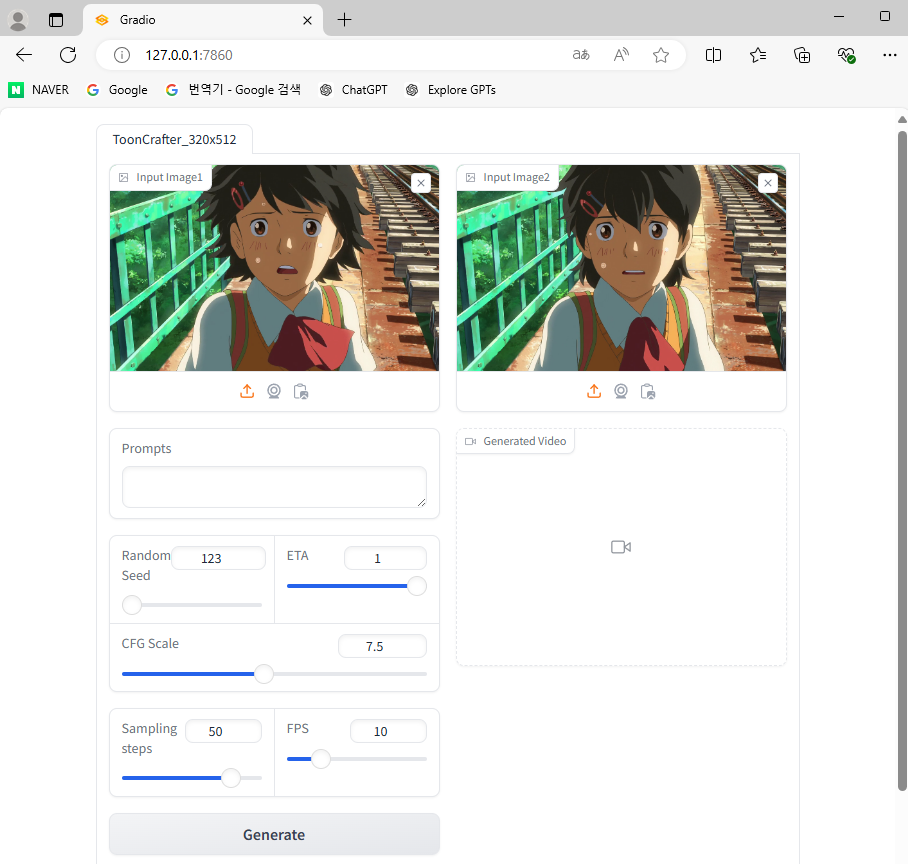The width and height of the screenshot is (908, 864).
Task: Click the page vertical scrollbar
Action: [902, 460]
